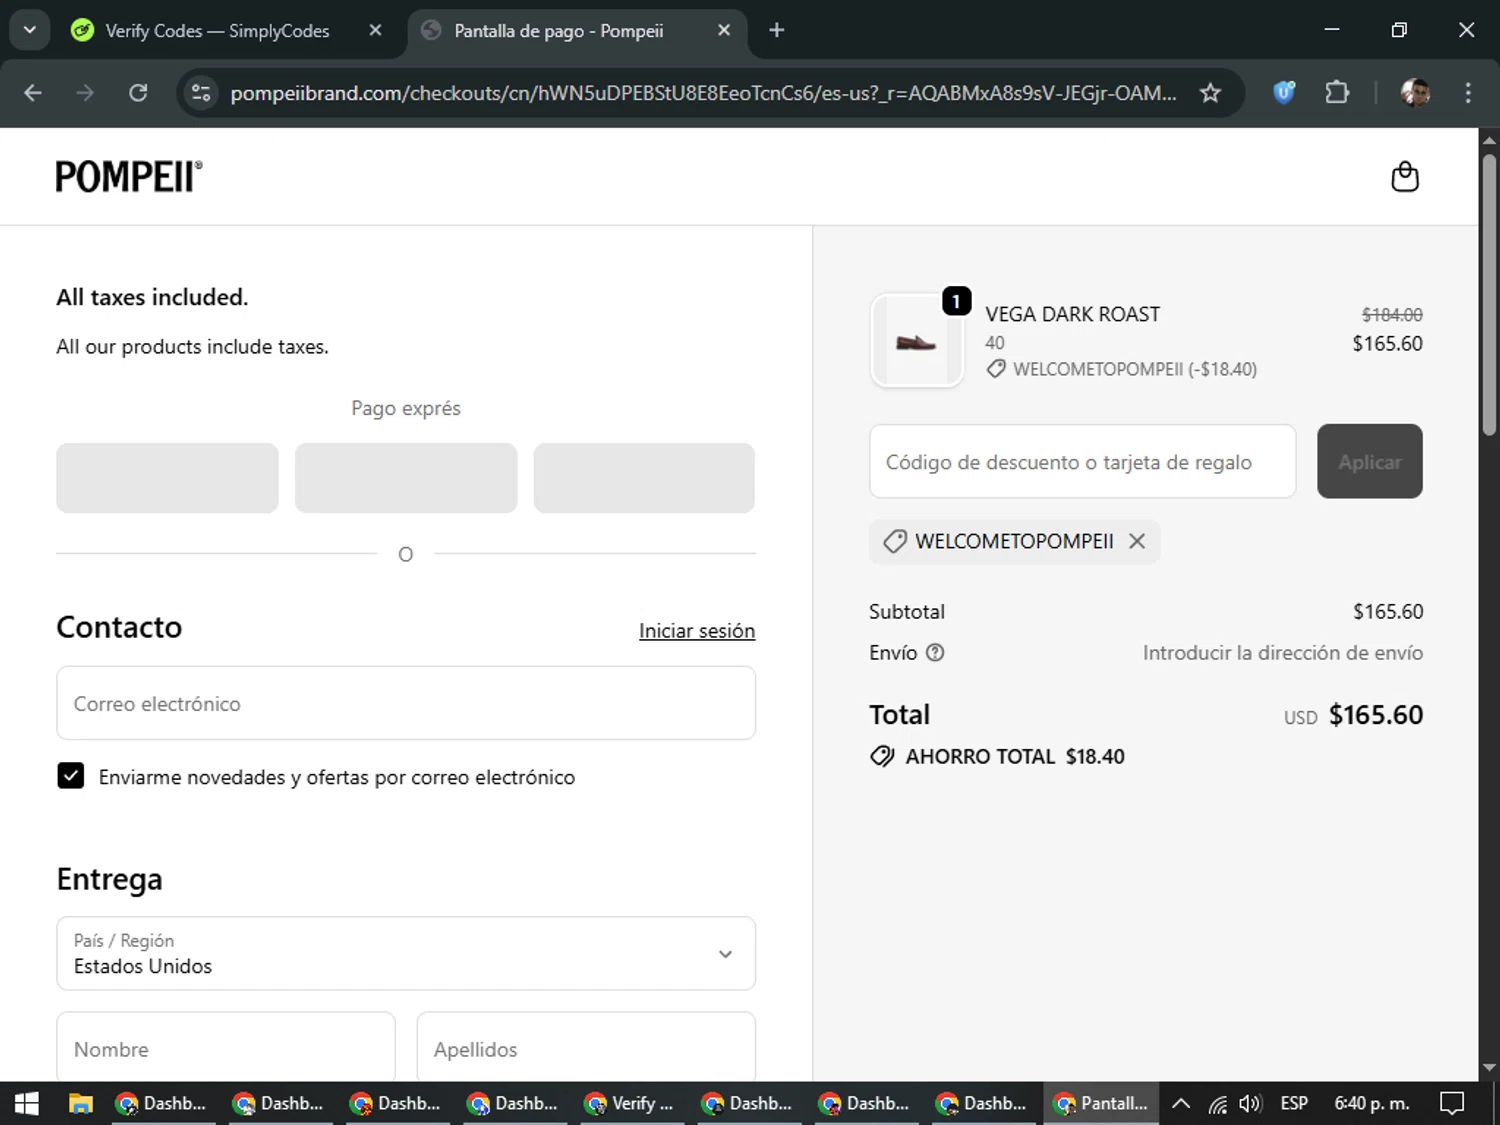Open File Explorer from the taskbar
The width and height of the screenshot is (1500, 1125).
[80, 1103]
